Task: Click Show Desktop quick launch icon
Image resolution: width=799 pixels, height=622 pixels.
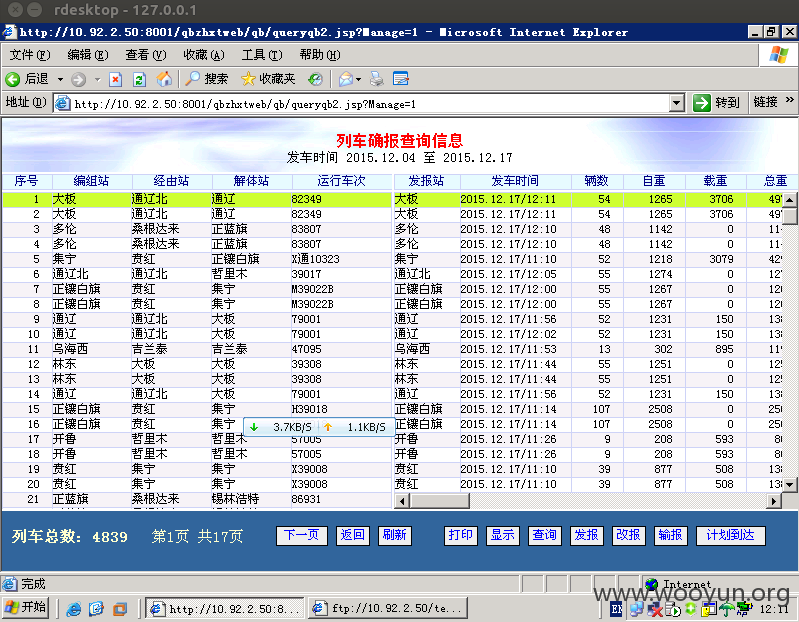Action: coord(120,609)
